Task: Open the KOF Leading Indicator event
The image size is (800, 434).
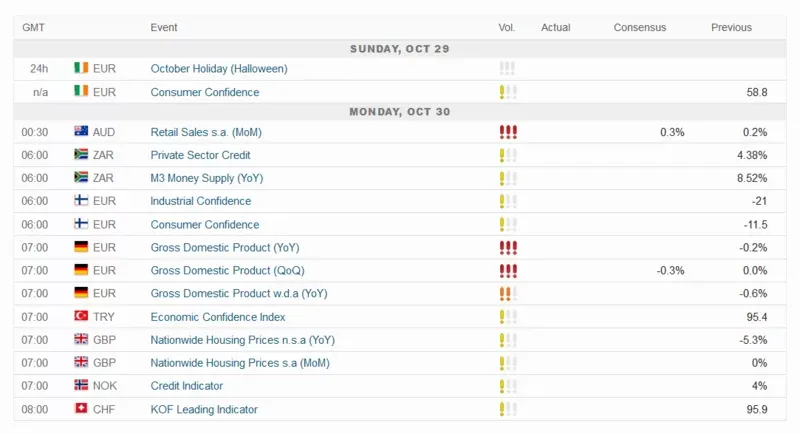Action: (x=204, y=409)
